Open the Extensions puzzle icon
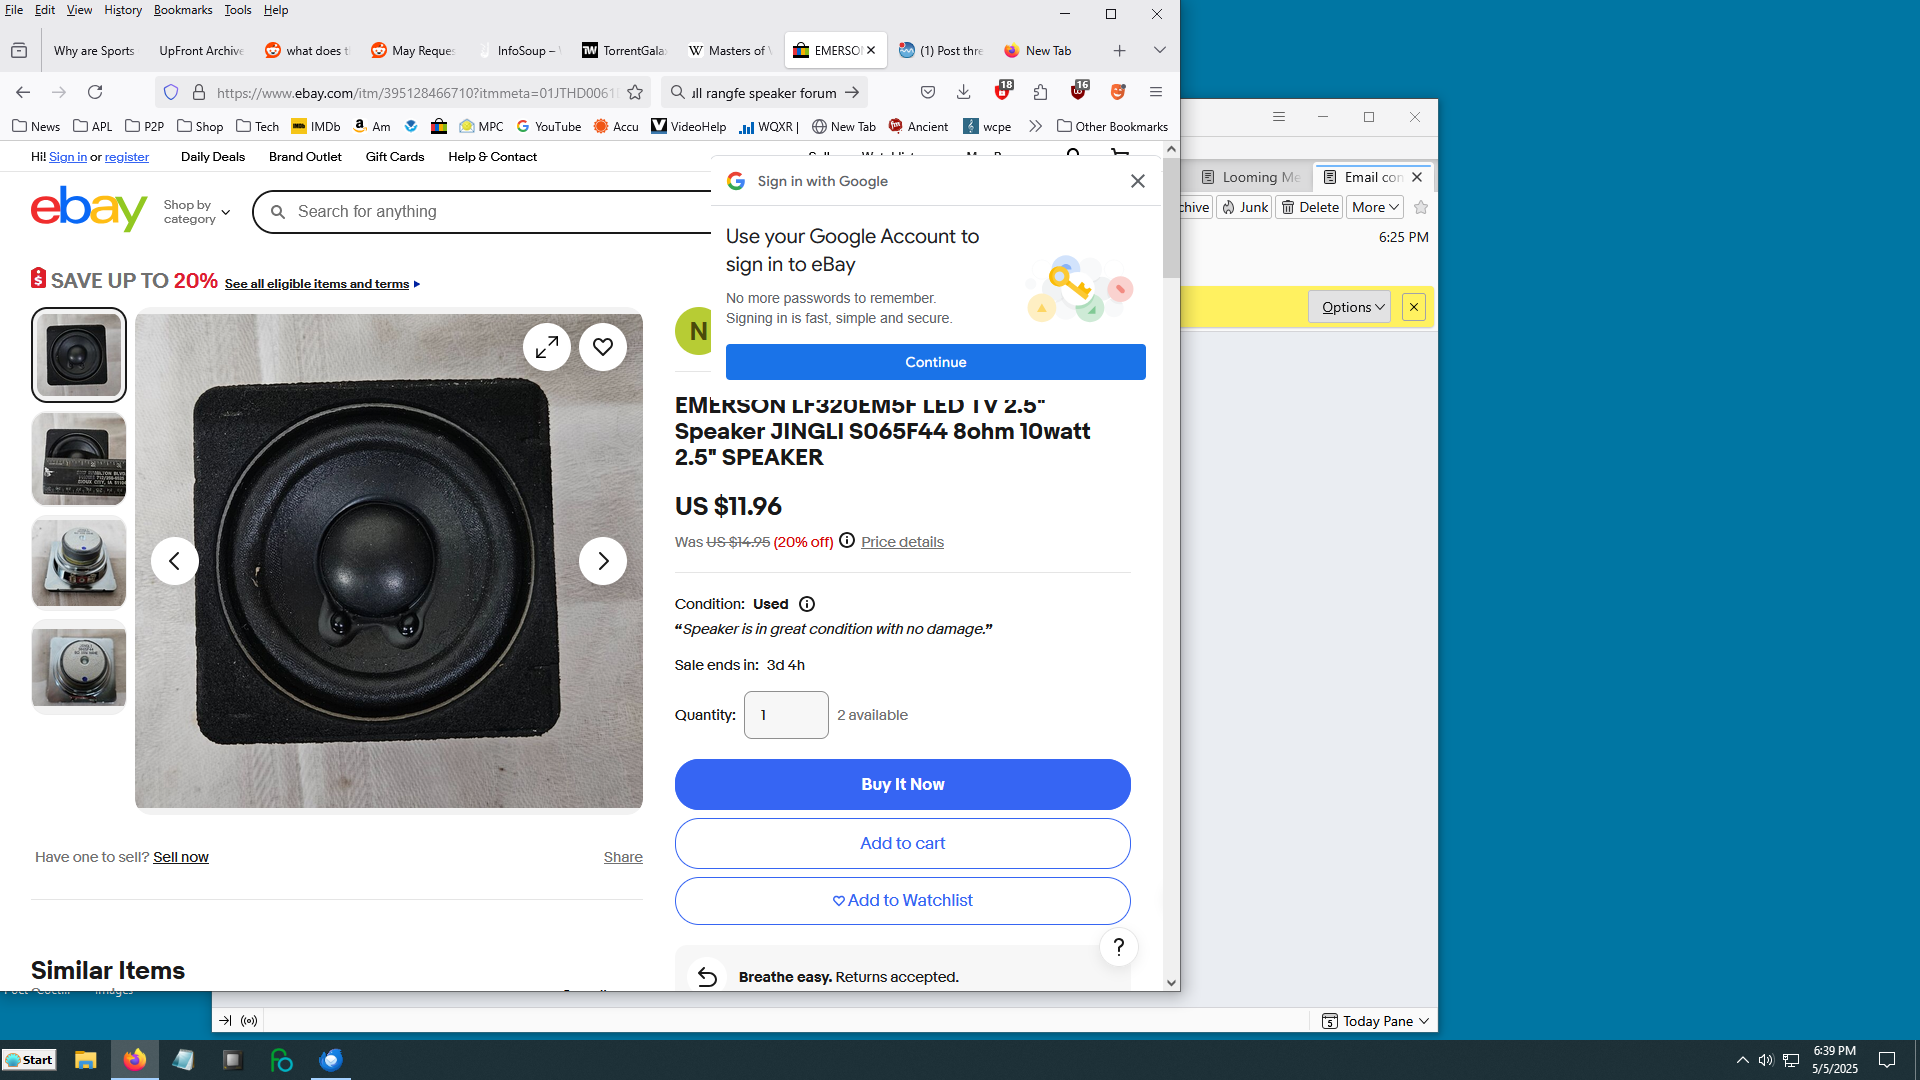Viewport: 1920px width, 1080px height. 1041,92
